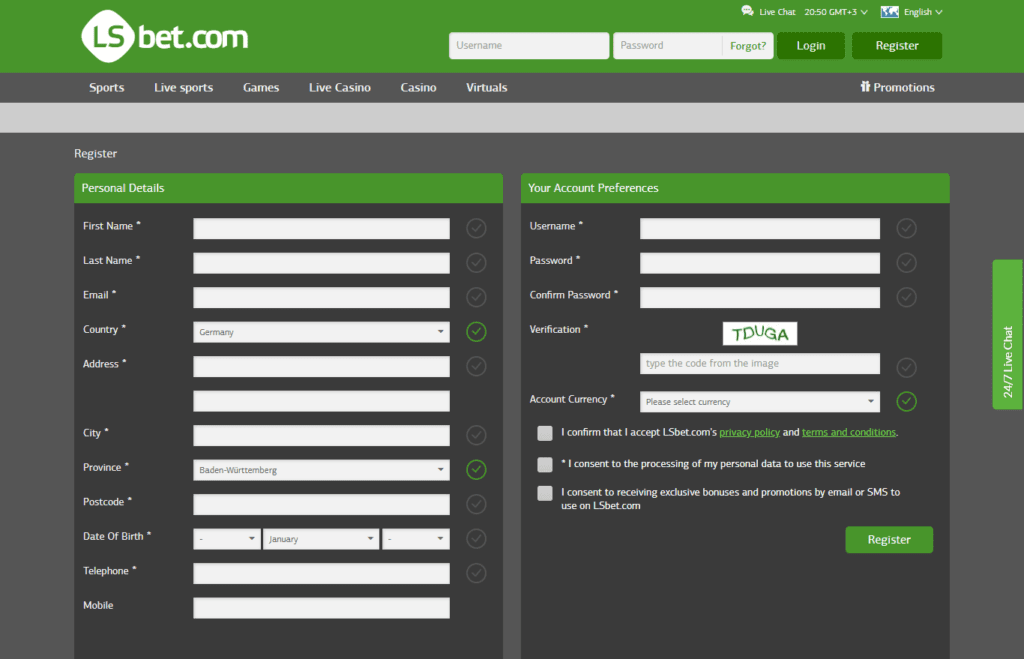Click the Telephone field

click(321, 573)
